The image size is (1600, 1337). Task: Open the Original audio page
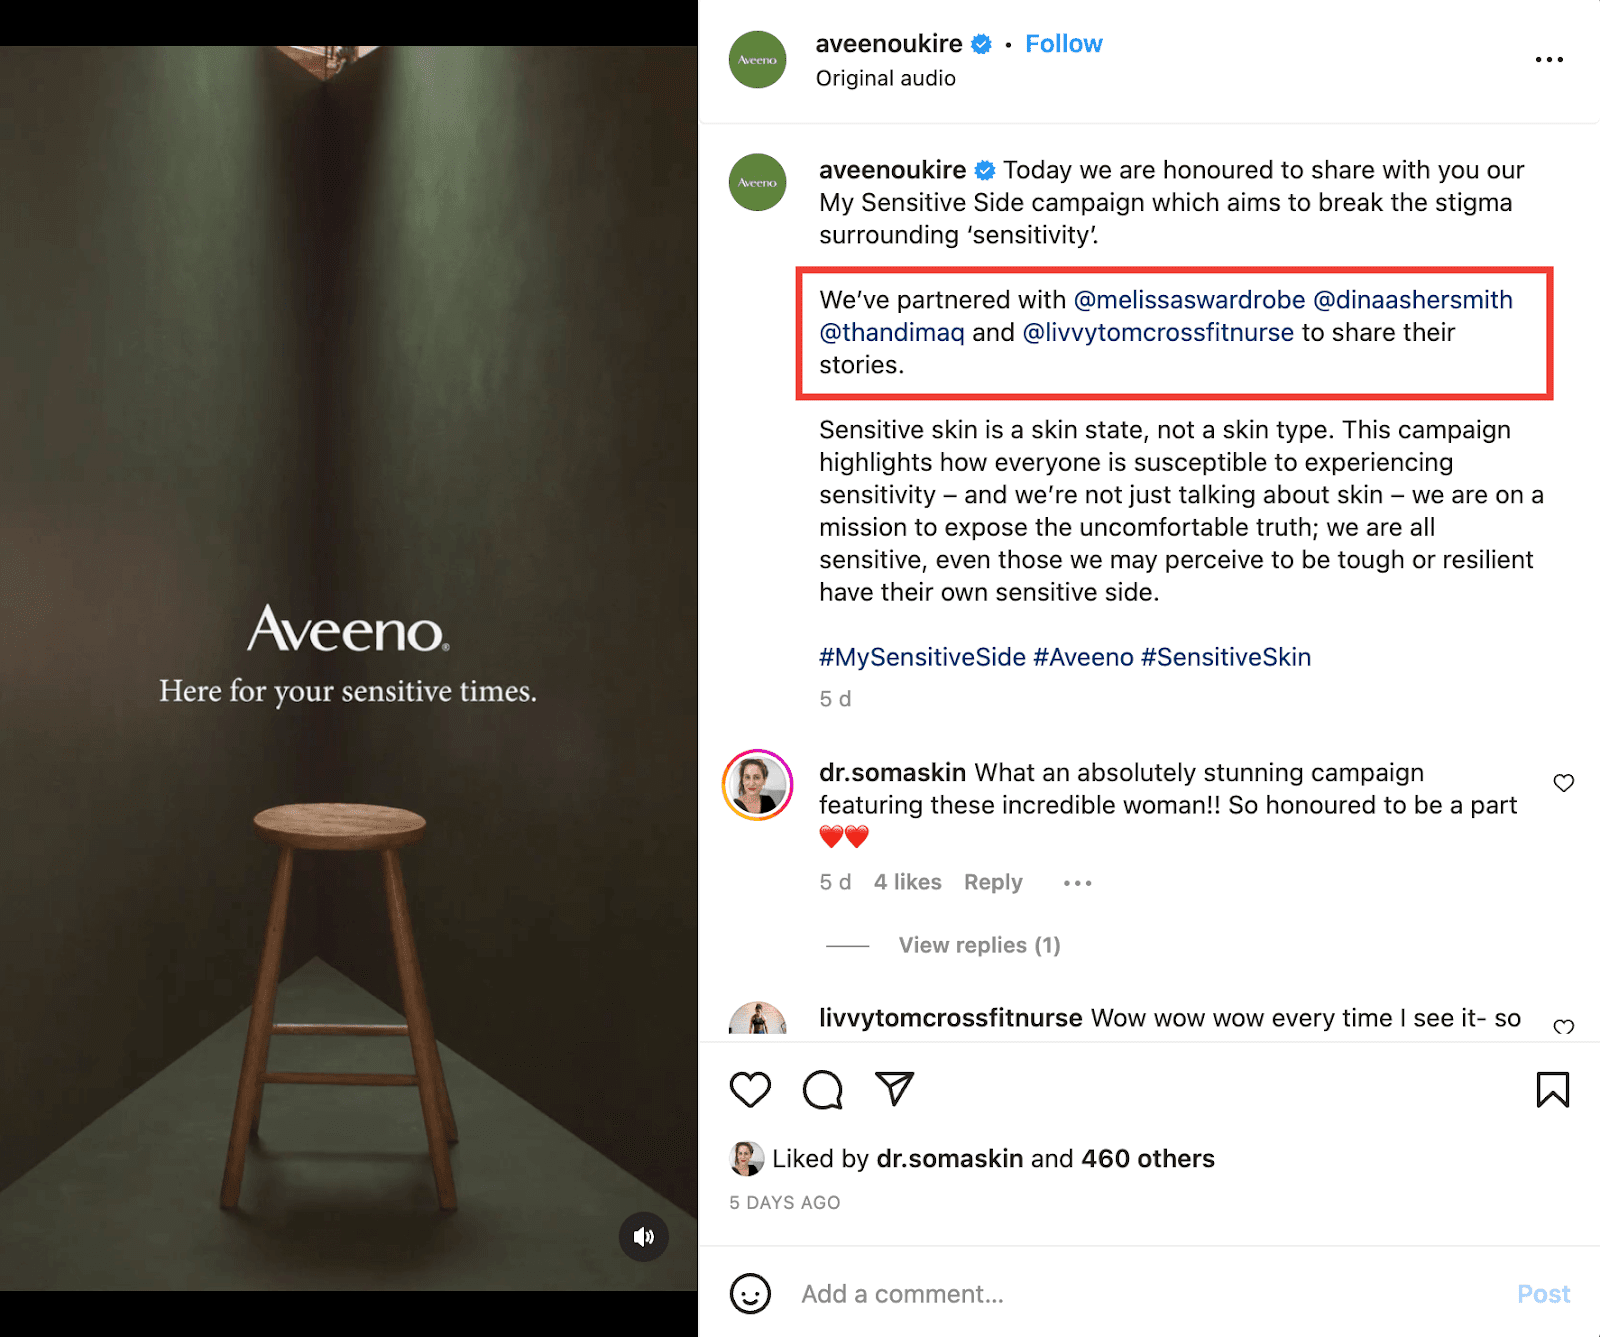tap(886, 78)
